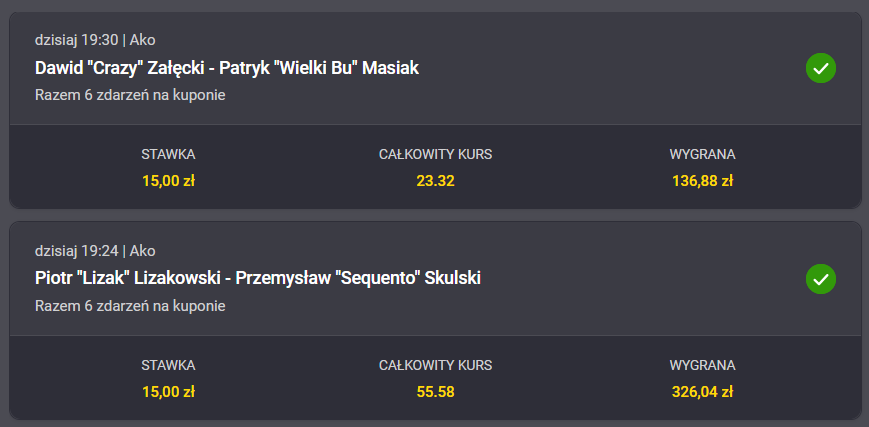Click the green checkmark on the Załęcki - Masiak coupon
869x427 pixels.
pos(820,68)
